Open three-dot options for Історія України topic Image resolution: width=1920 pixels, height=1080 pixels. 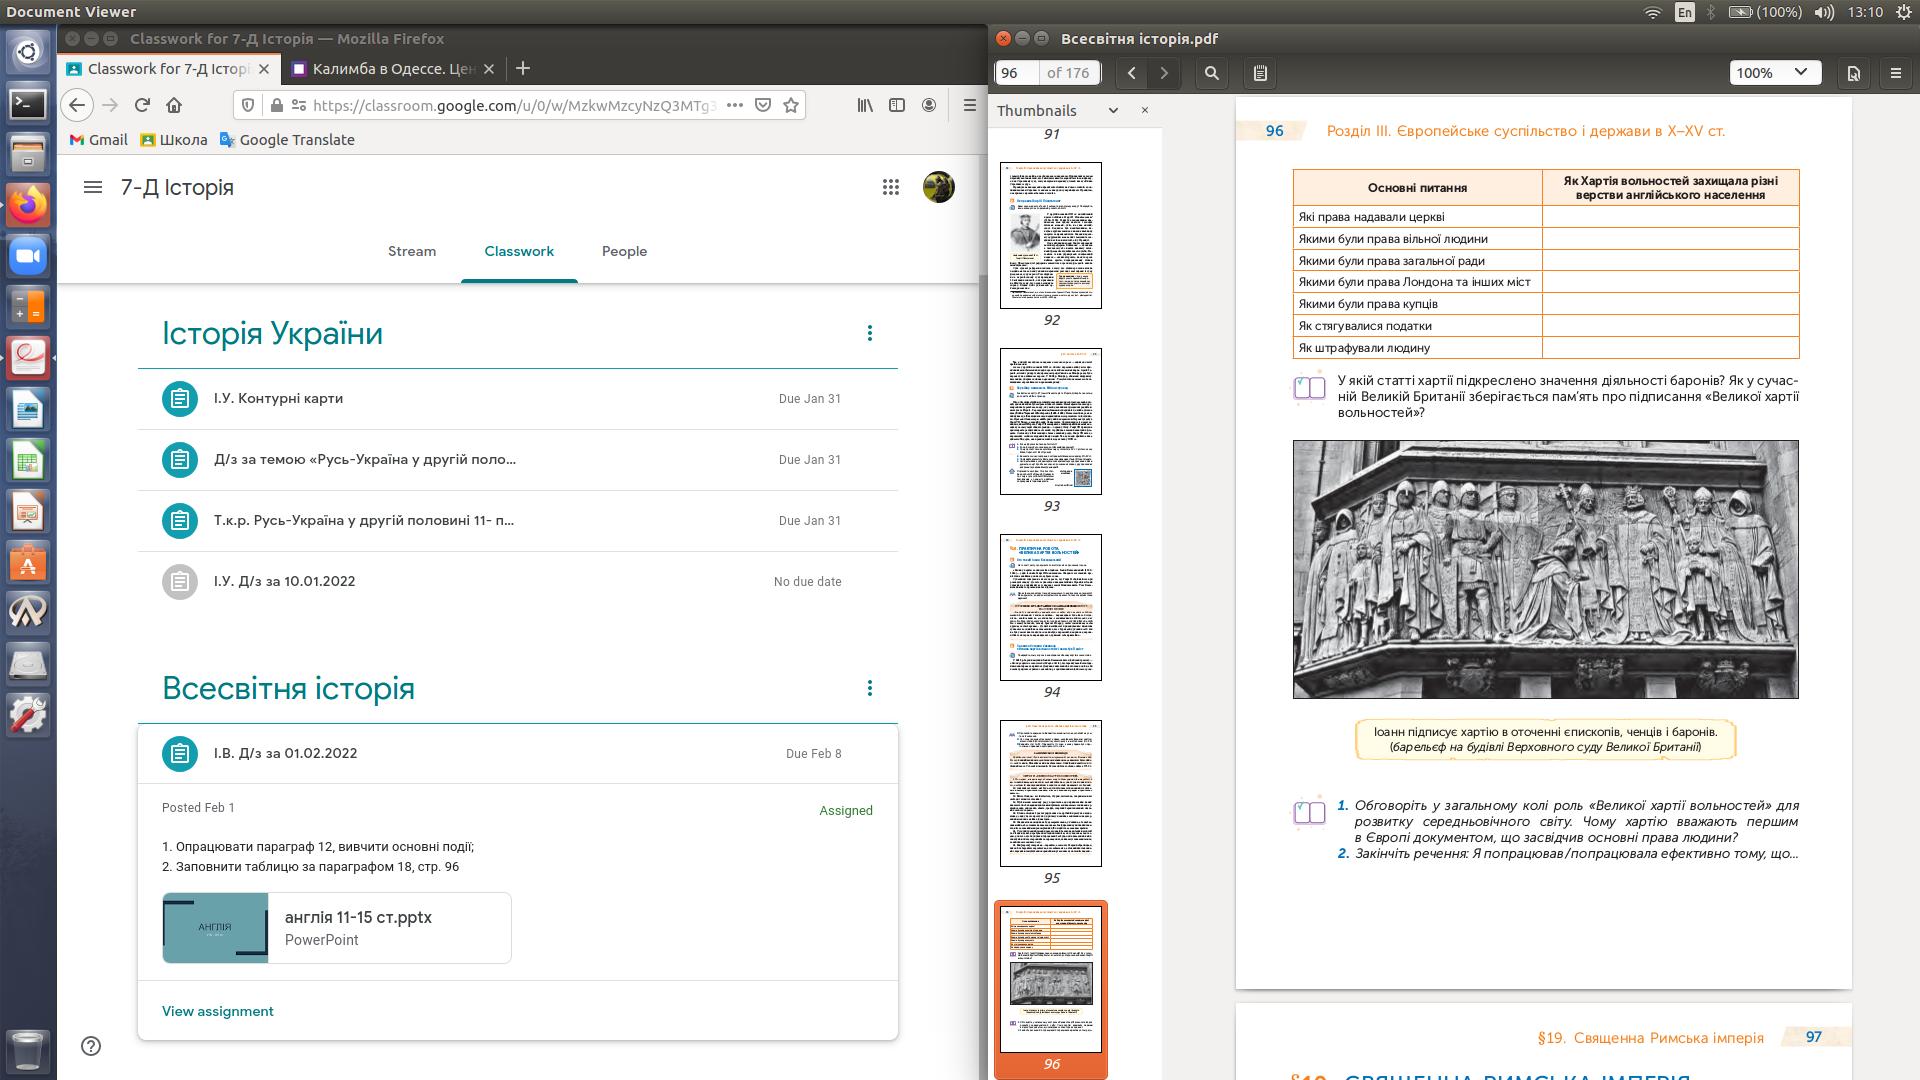pos(869,333)
